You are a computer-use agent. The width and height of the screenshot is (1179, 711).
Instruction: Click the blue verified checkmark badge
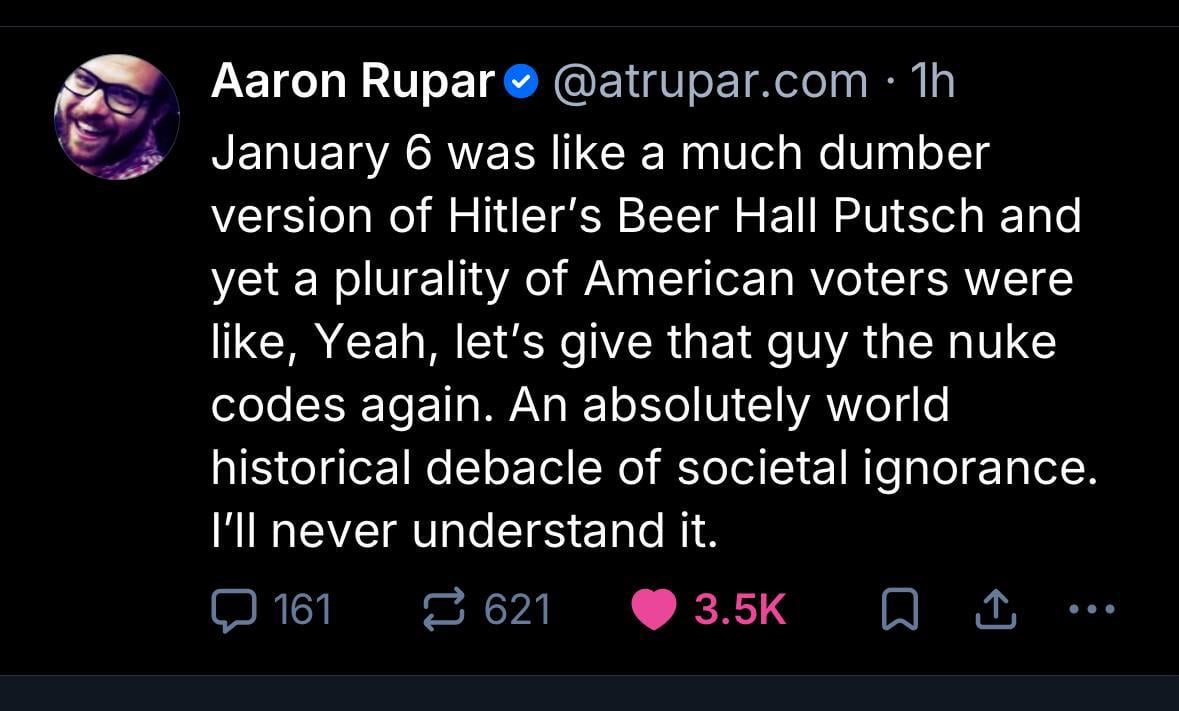point(520,83)
